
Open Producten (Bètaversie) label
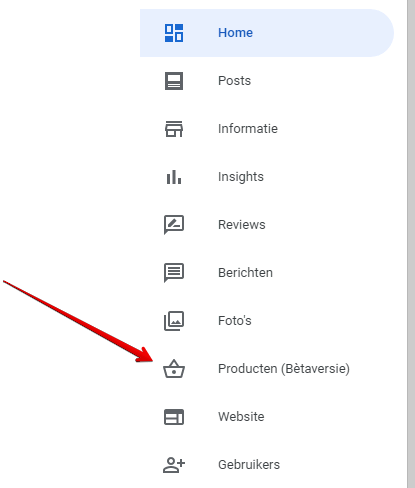point(284,369)
